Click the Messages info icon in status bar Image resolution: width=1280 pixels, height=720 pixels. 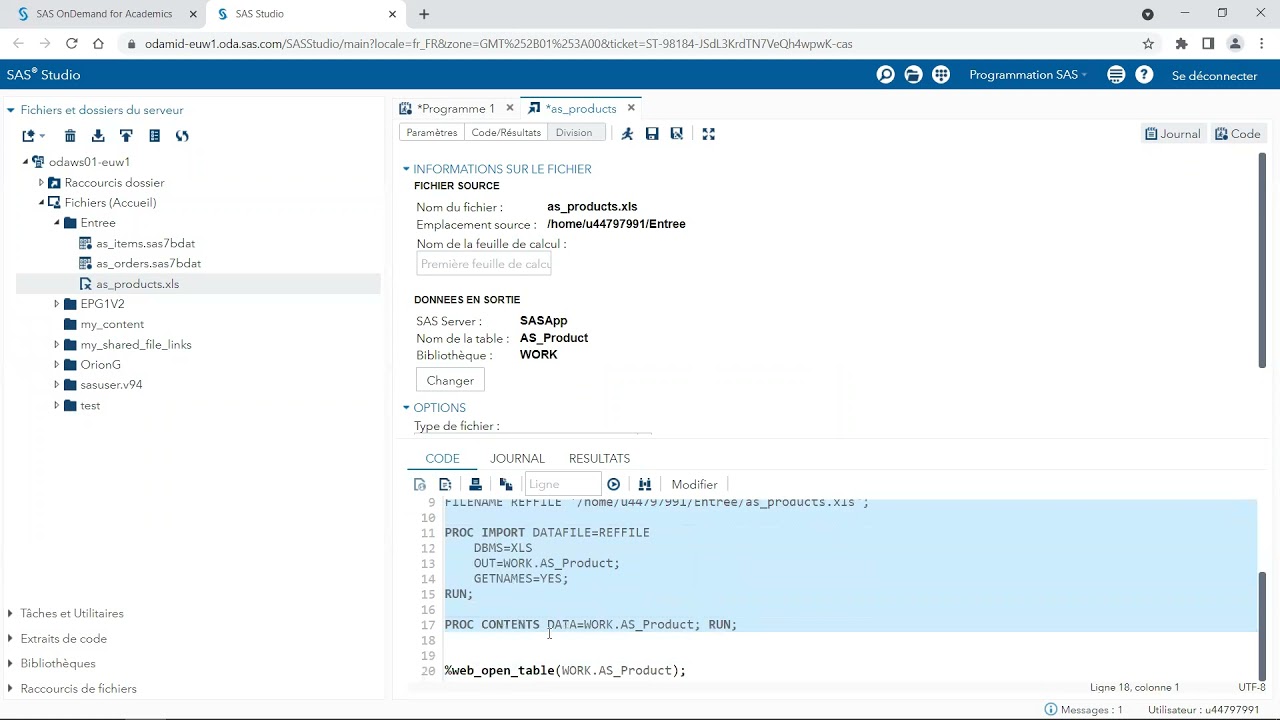pos(1051,709)
